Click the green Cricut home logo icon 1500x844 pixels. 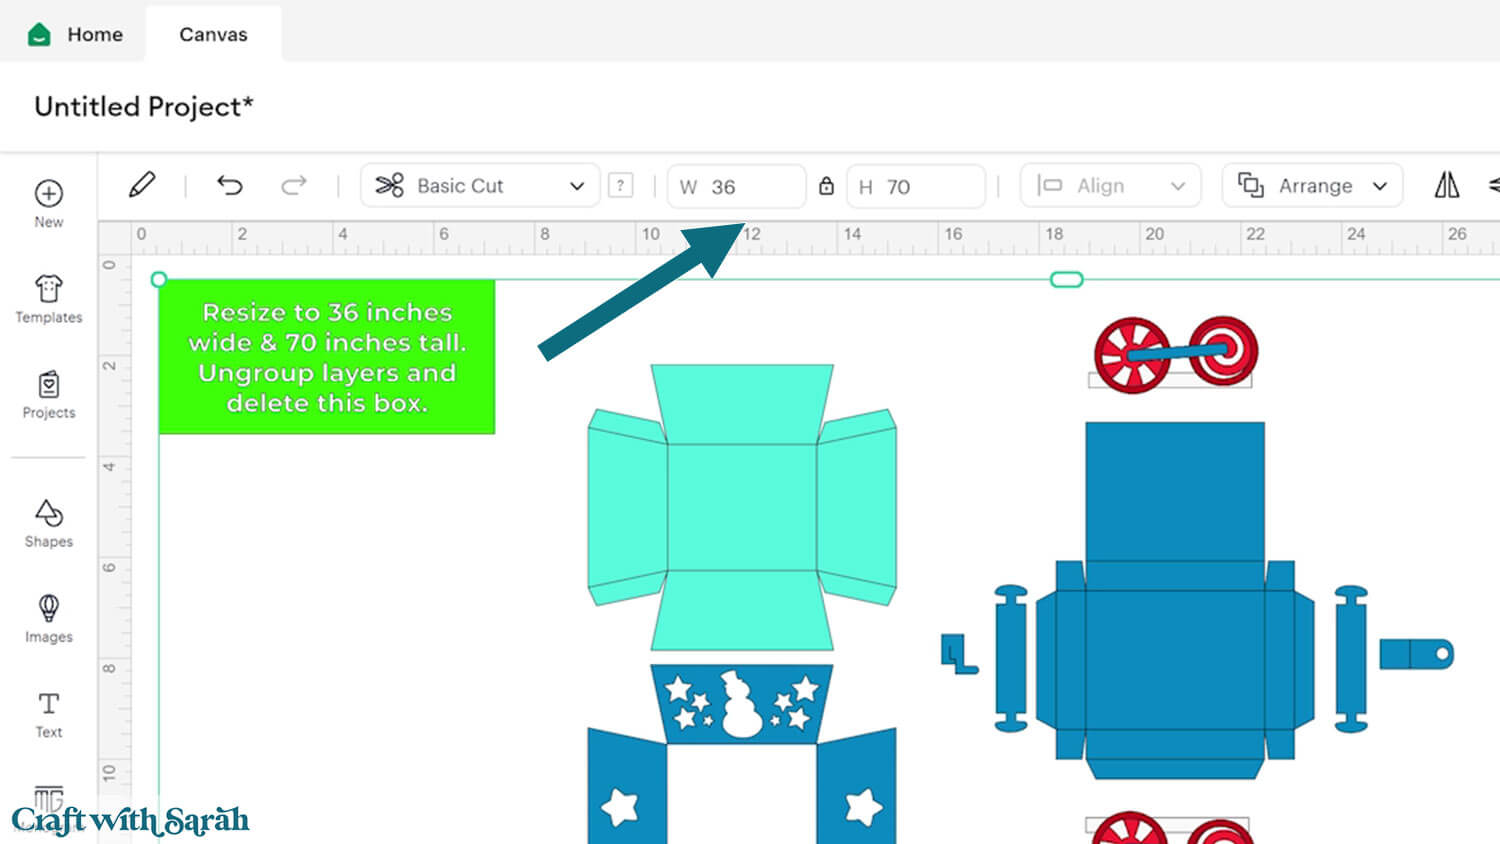tap(39, 34)
